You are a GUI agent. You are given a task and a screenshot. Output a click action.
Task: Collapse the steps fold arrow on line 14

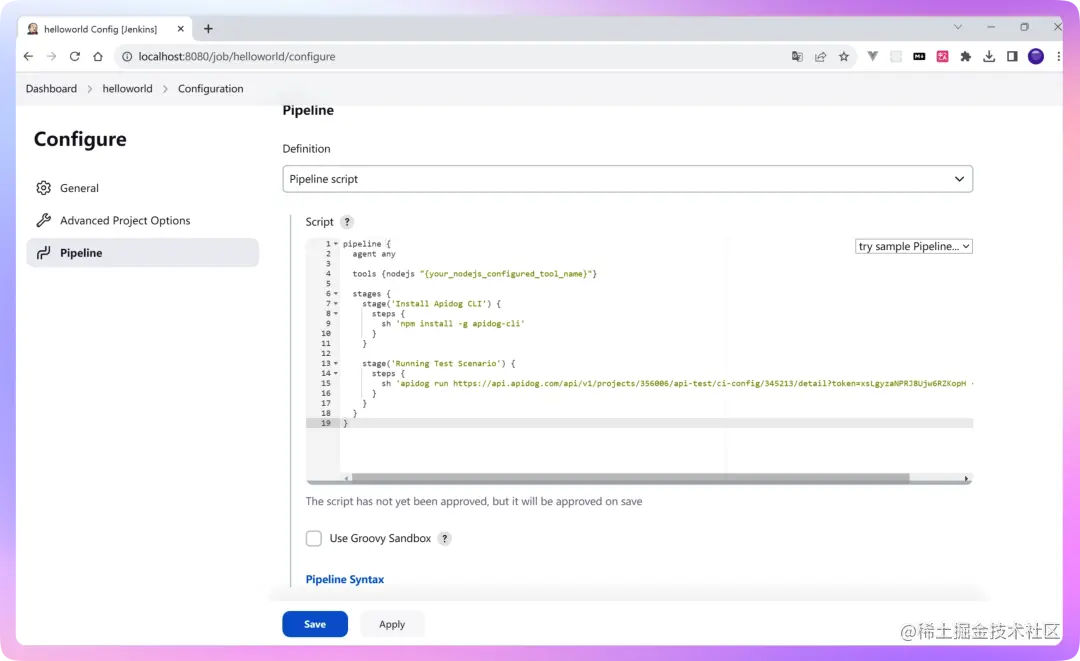click(336, 373)
